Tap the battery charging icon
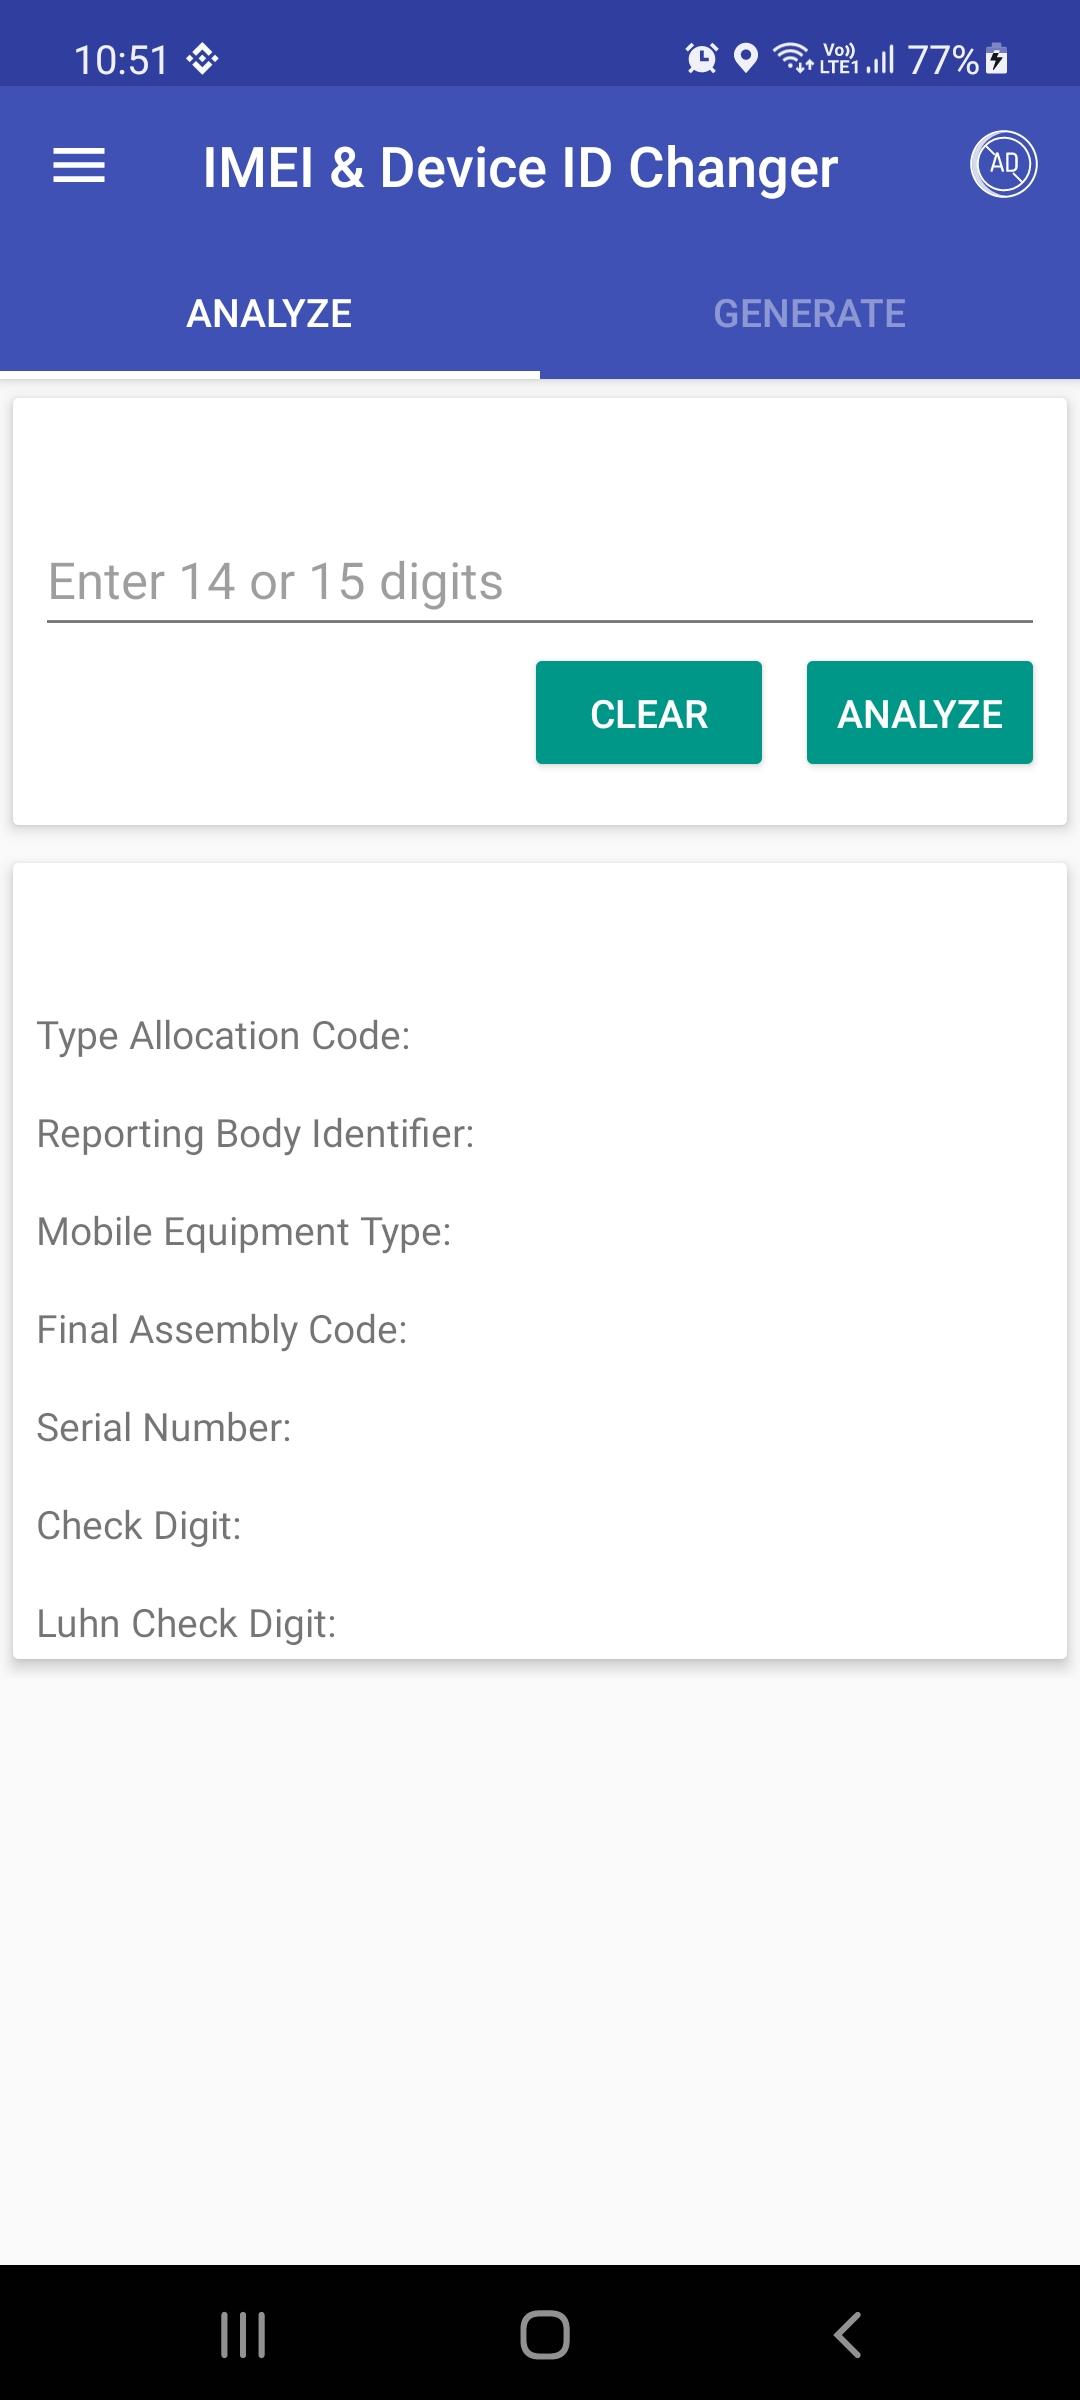 point(996,59)
